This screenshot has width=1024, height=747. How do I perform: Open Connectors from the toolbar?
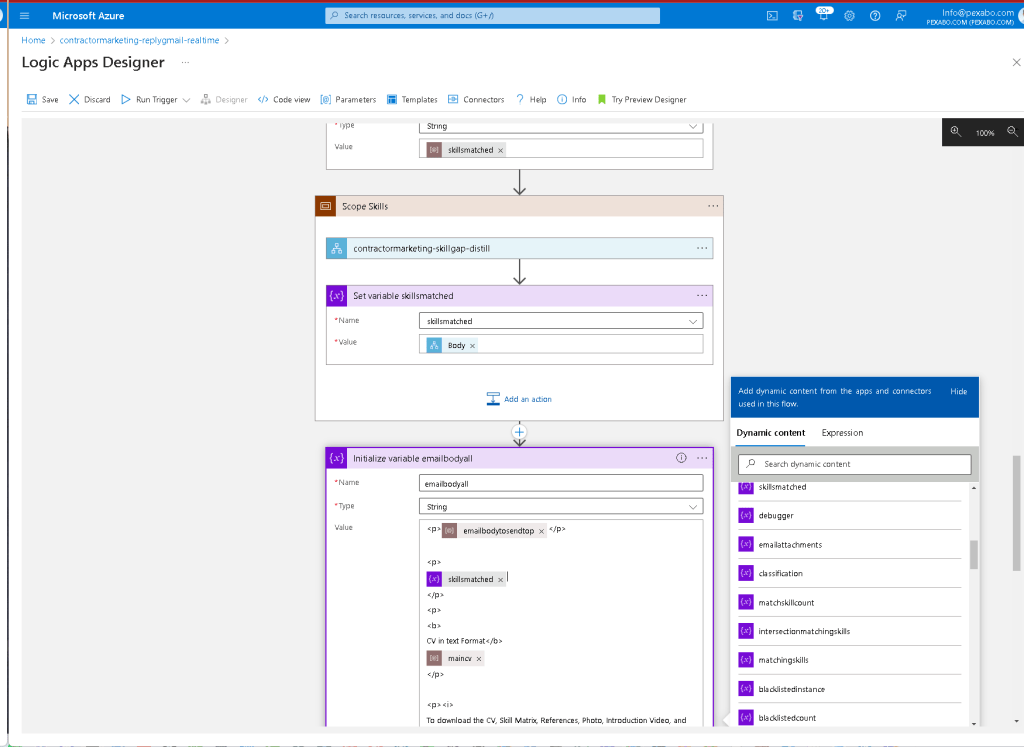click(476, 99)
